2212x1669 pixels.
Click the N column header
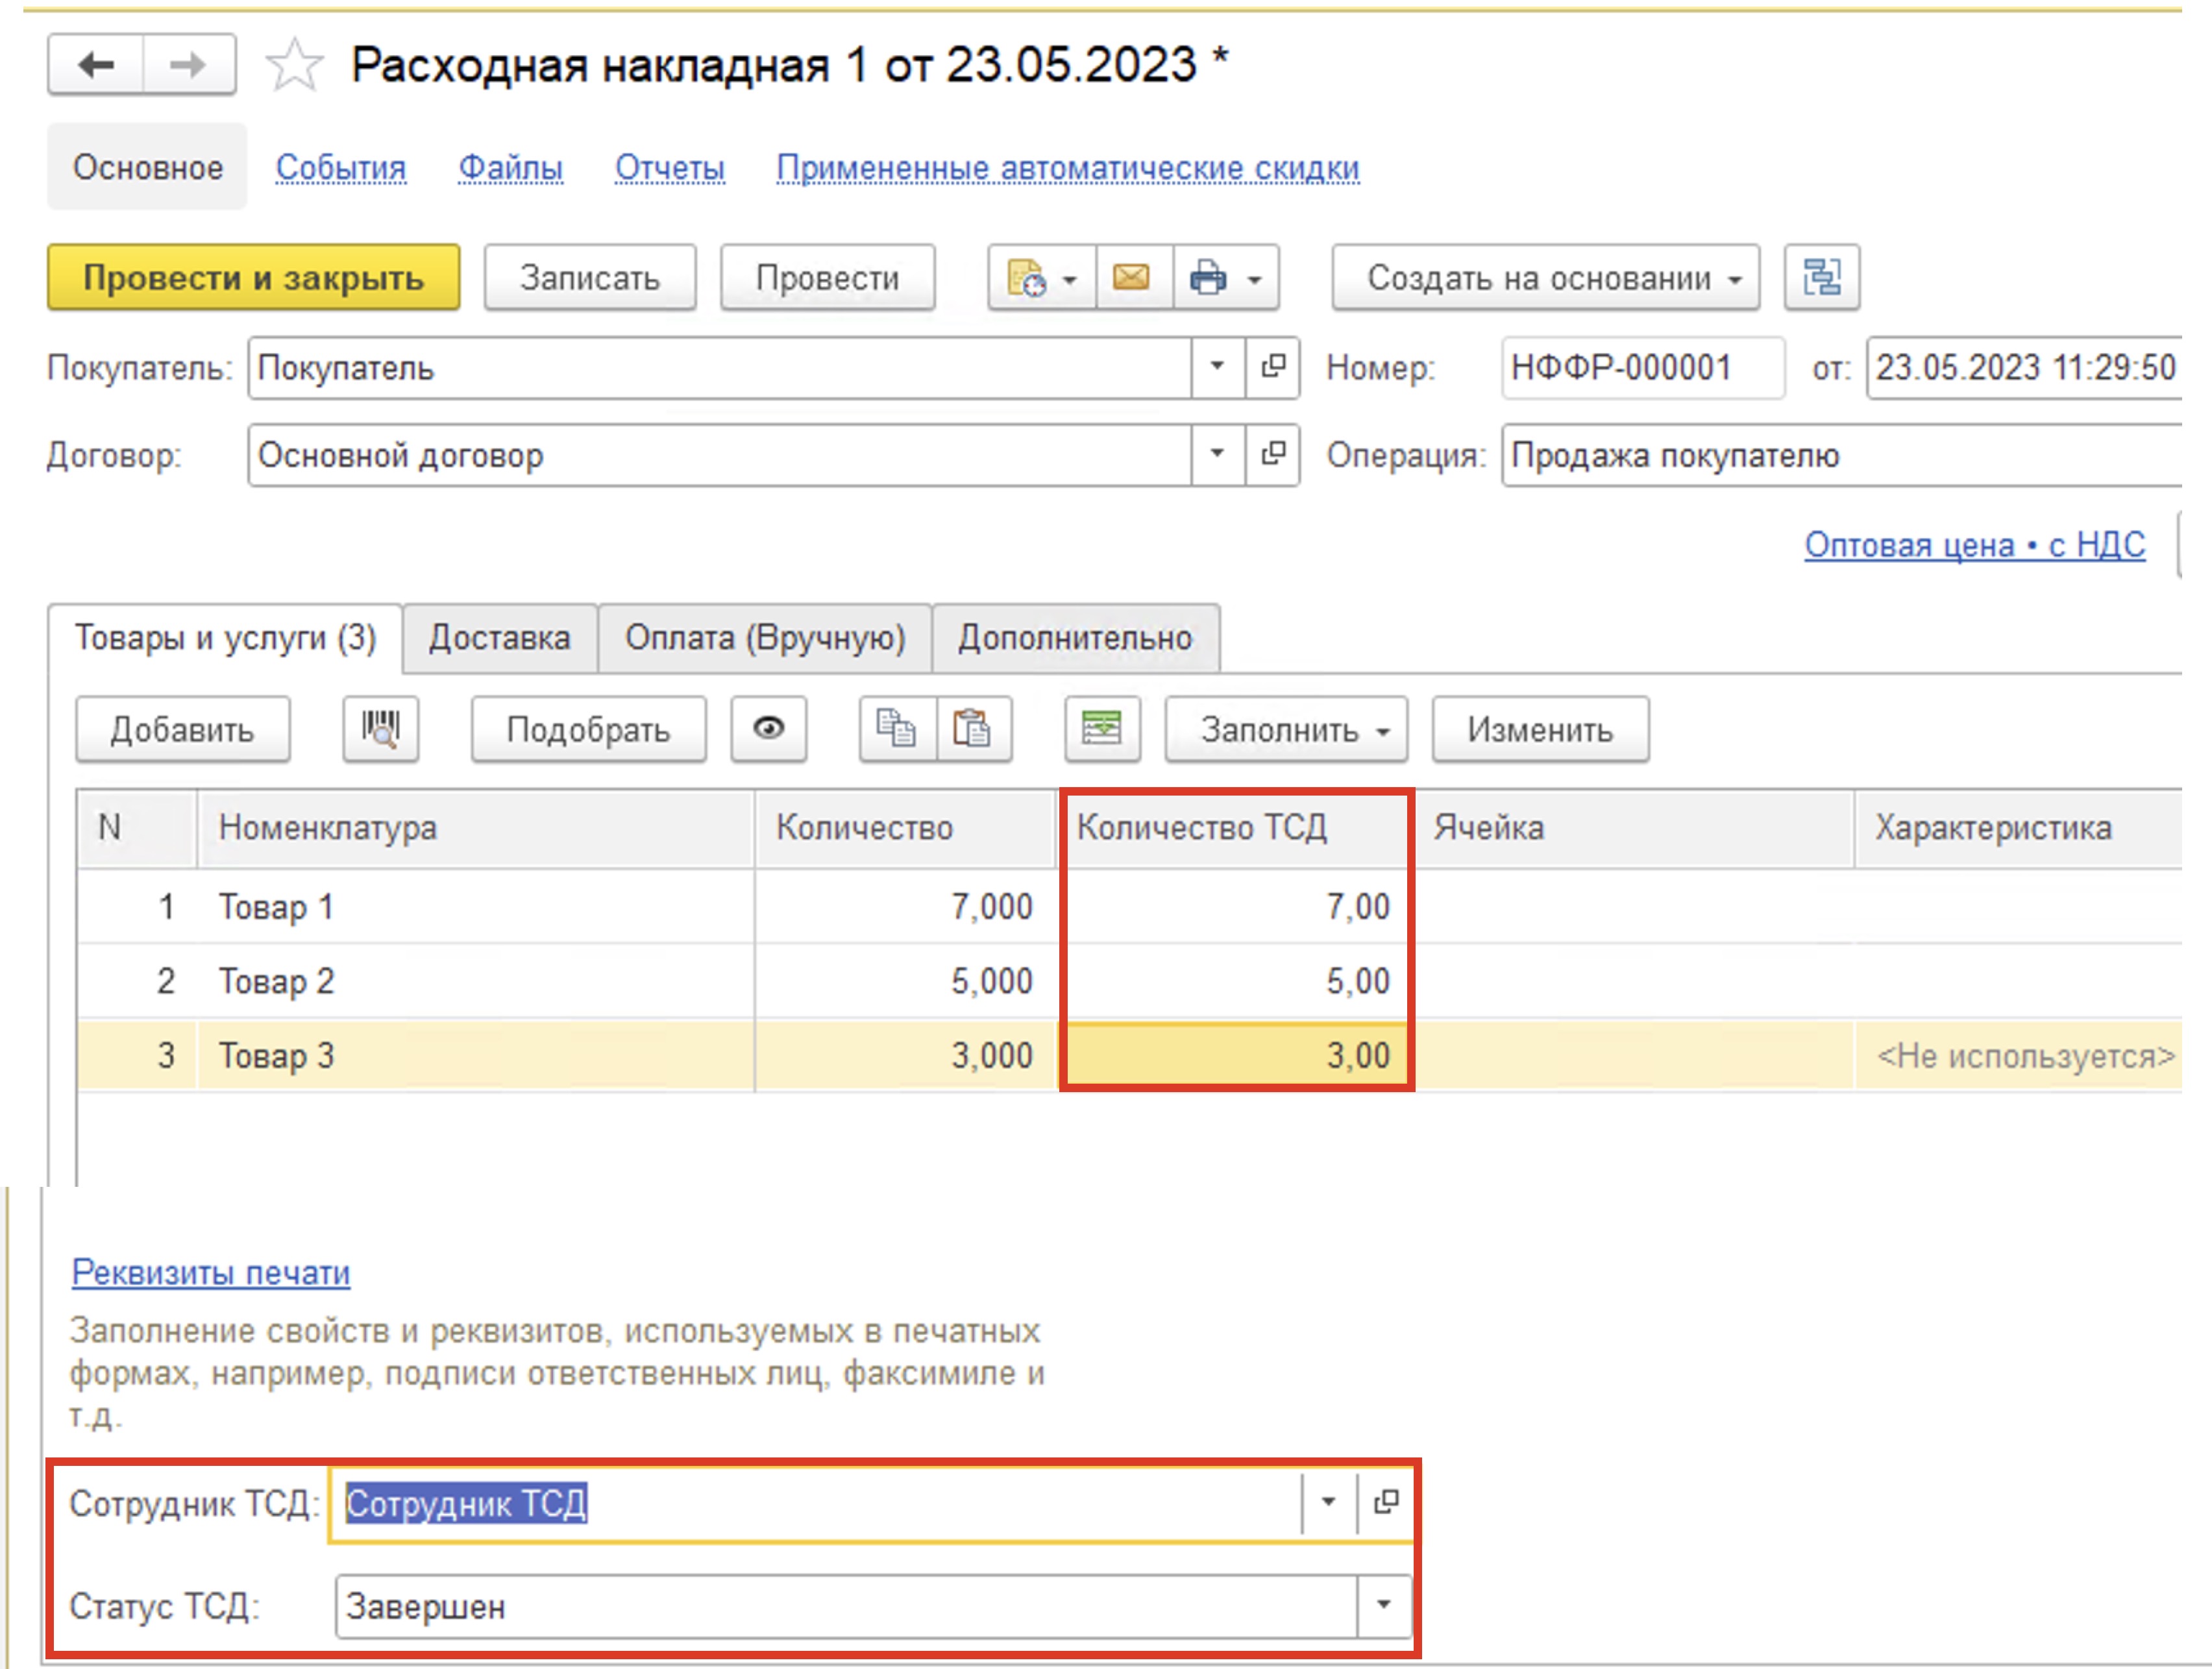[x=137, y=828]
